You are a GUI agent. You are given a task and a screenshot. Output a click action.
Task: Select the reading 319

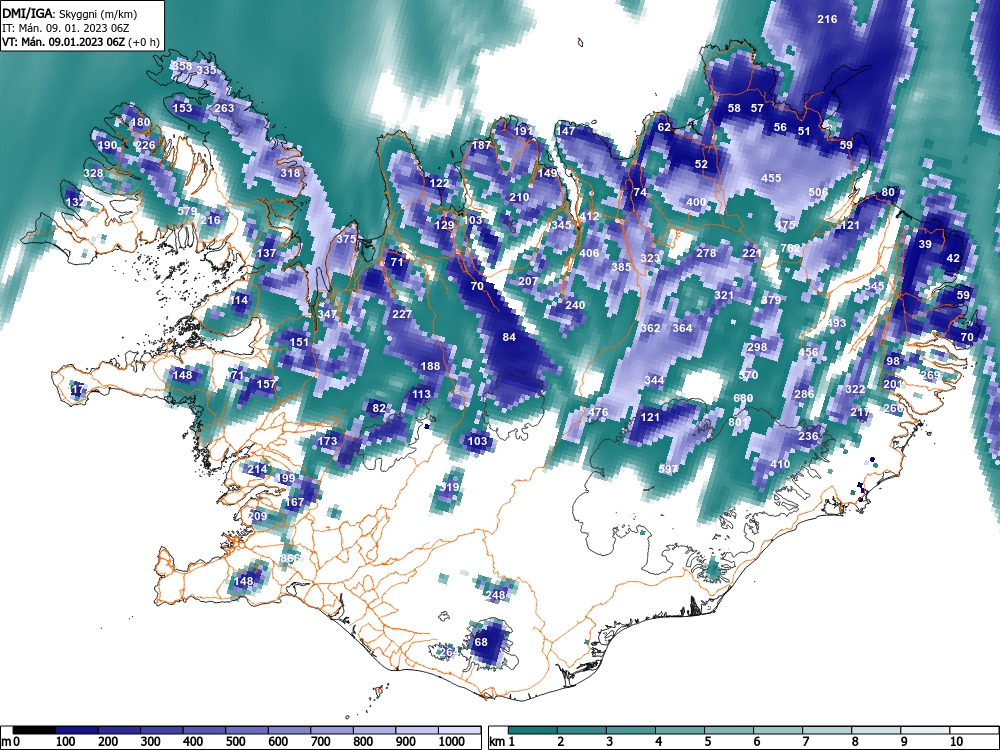point(450,487)
